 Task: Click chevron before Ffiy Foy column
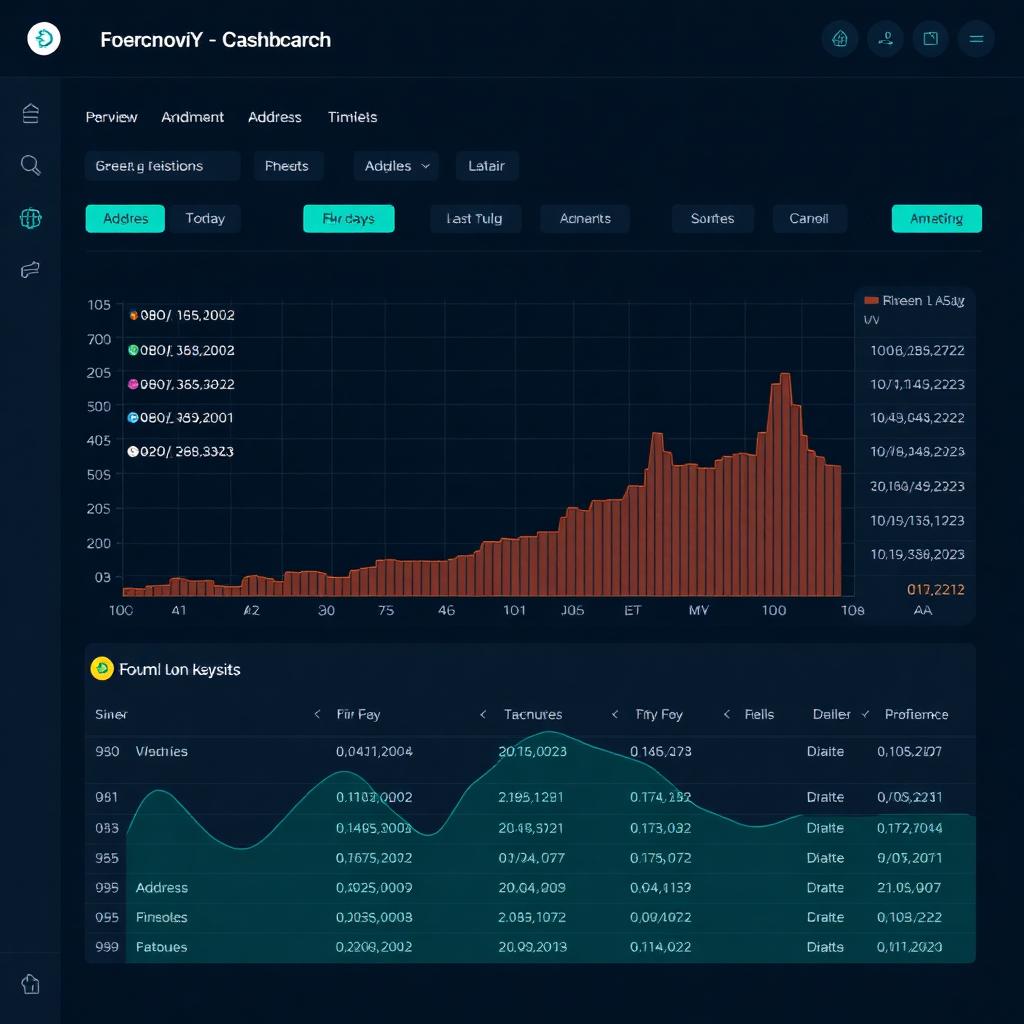[x=615, y=714]
